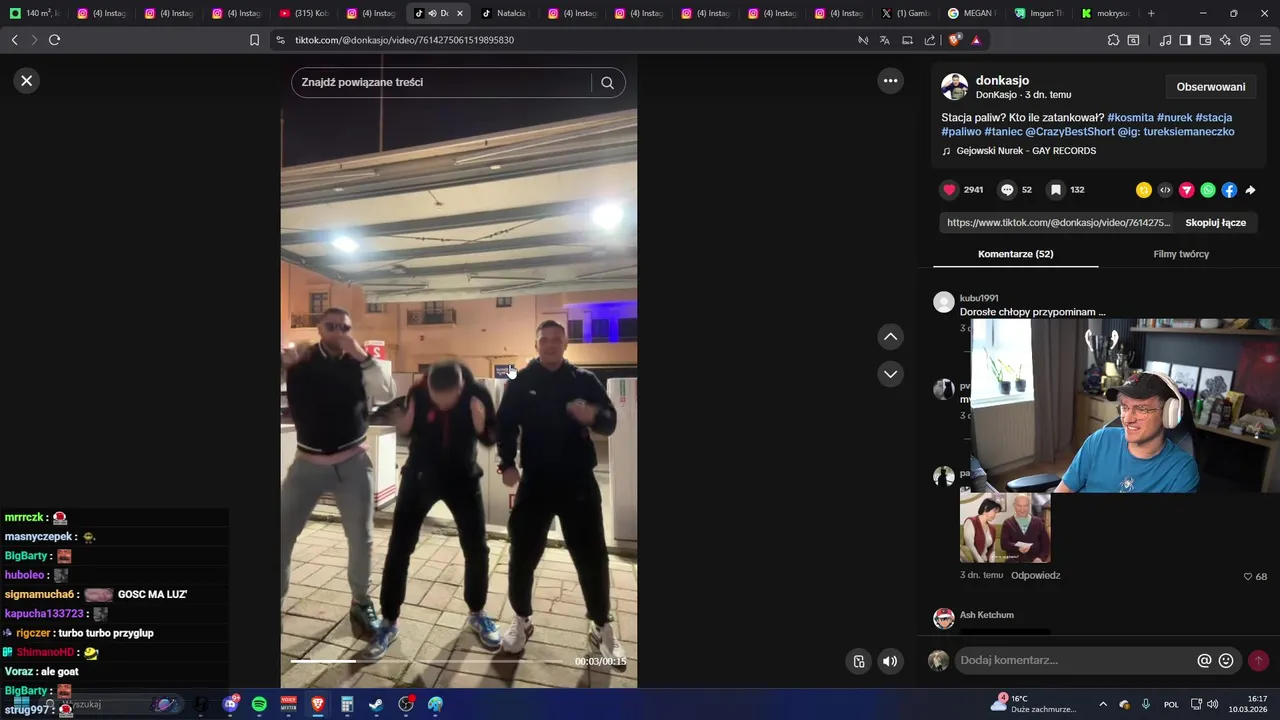The image size is (1280, 720).
Task: Open Brave Leo AI sparkle icon
Action: coord(1225,40)
